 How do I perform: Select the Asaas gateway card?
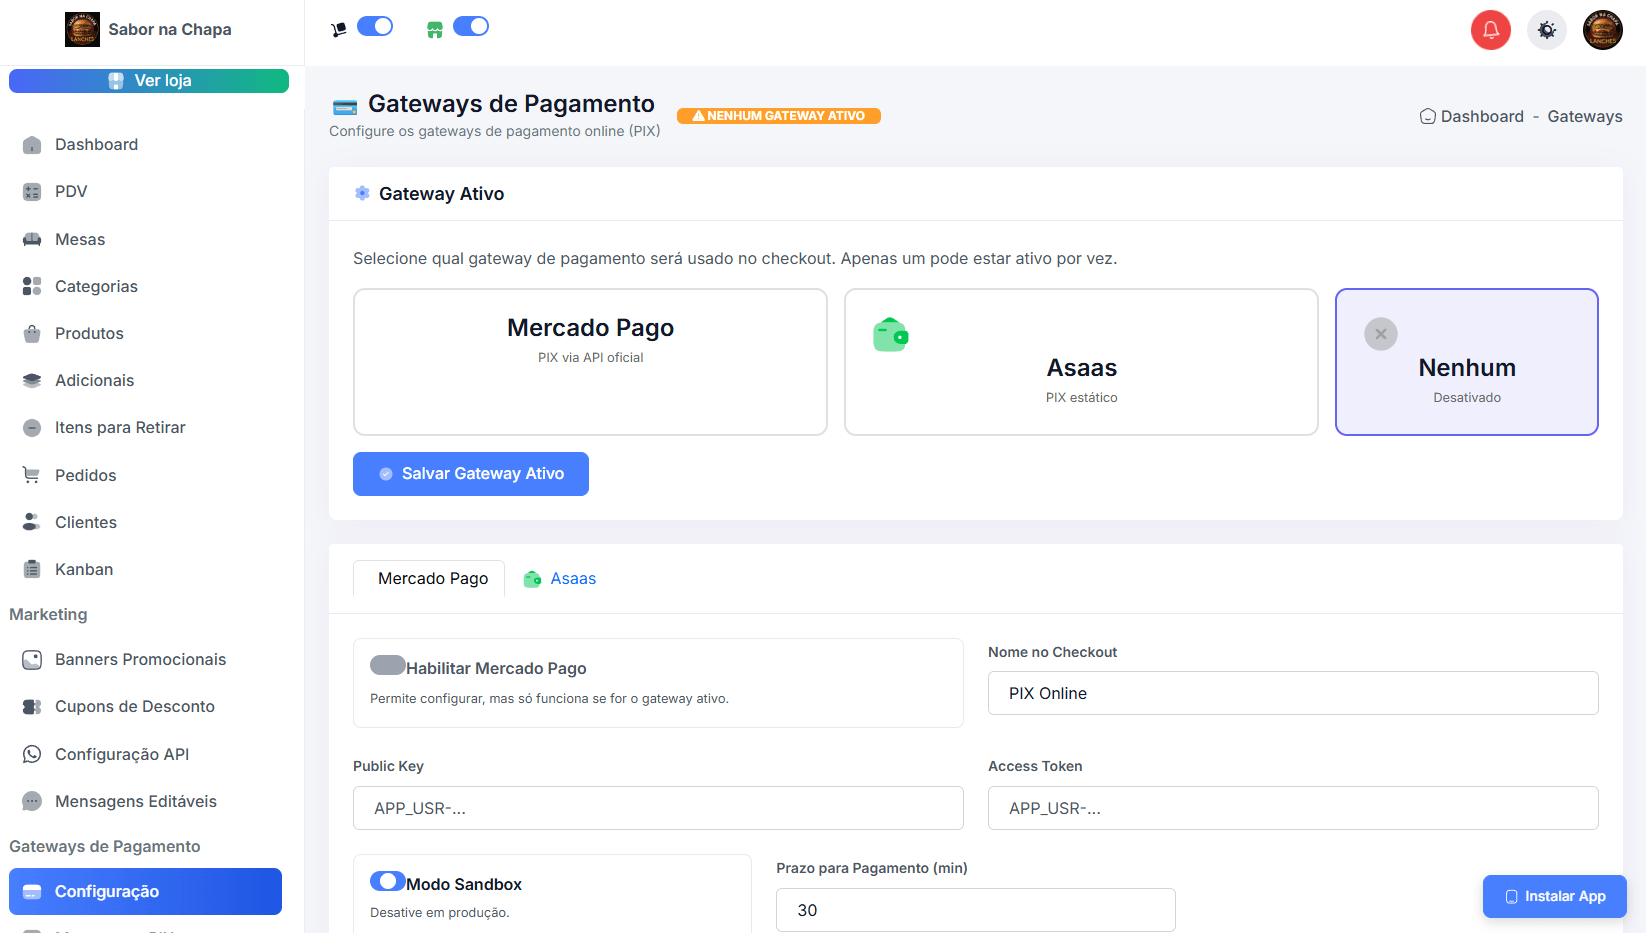point(1081,362)
